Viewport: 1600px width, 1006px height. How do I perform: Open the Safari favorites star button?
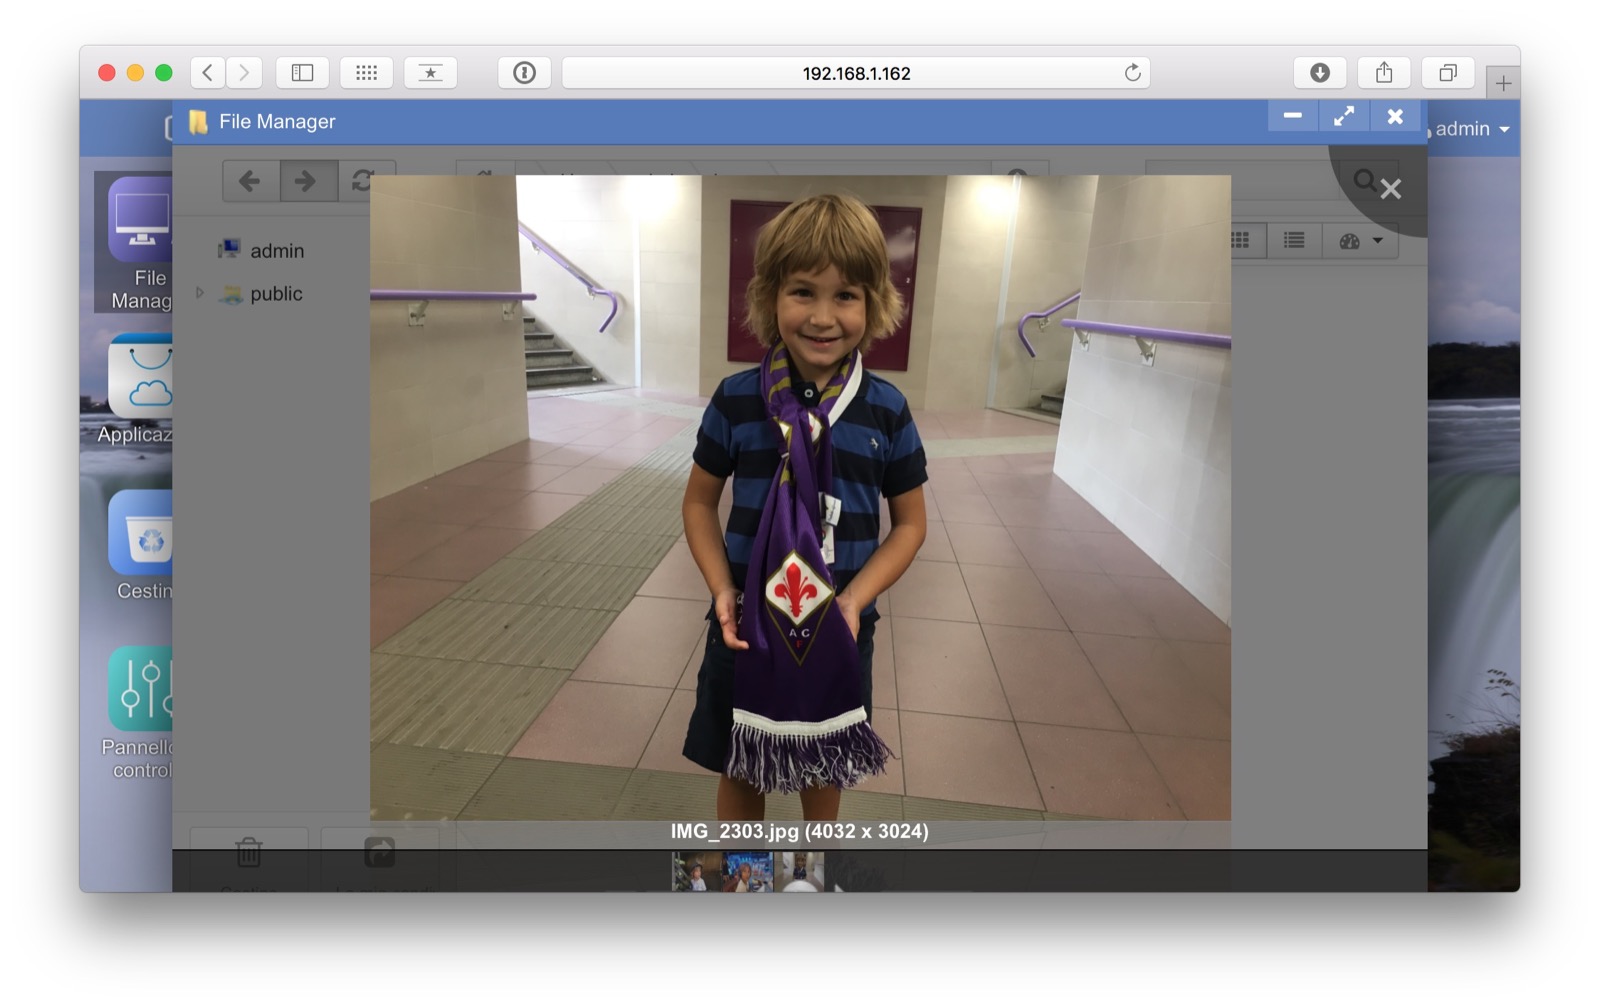pos(430,73)
